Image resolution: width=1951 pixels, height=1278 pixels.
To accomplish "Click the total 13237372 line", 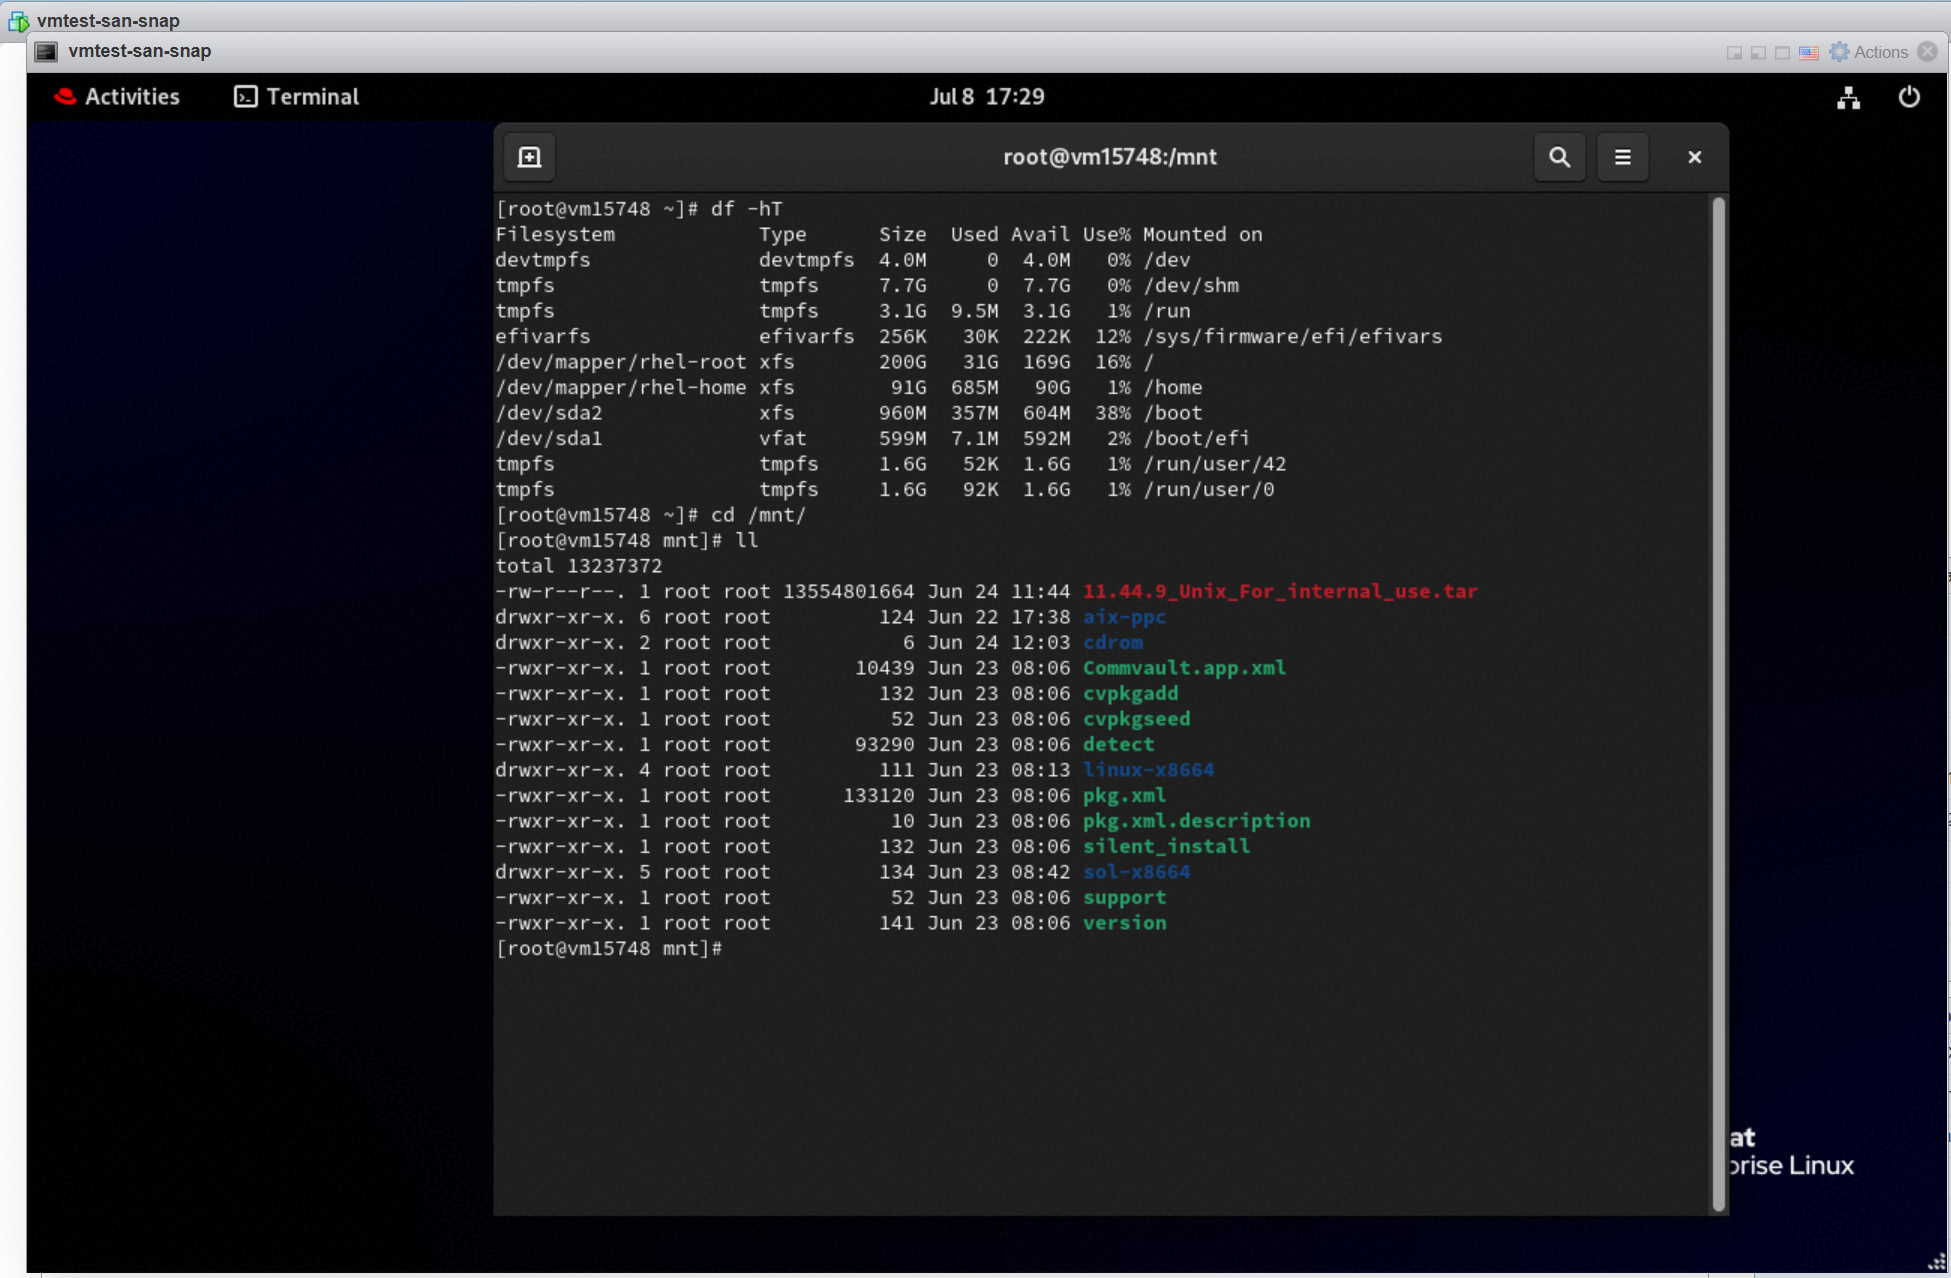I will tap(578, 566).
